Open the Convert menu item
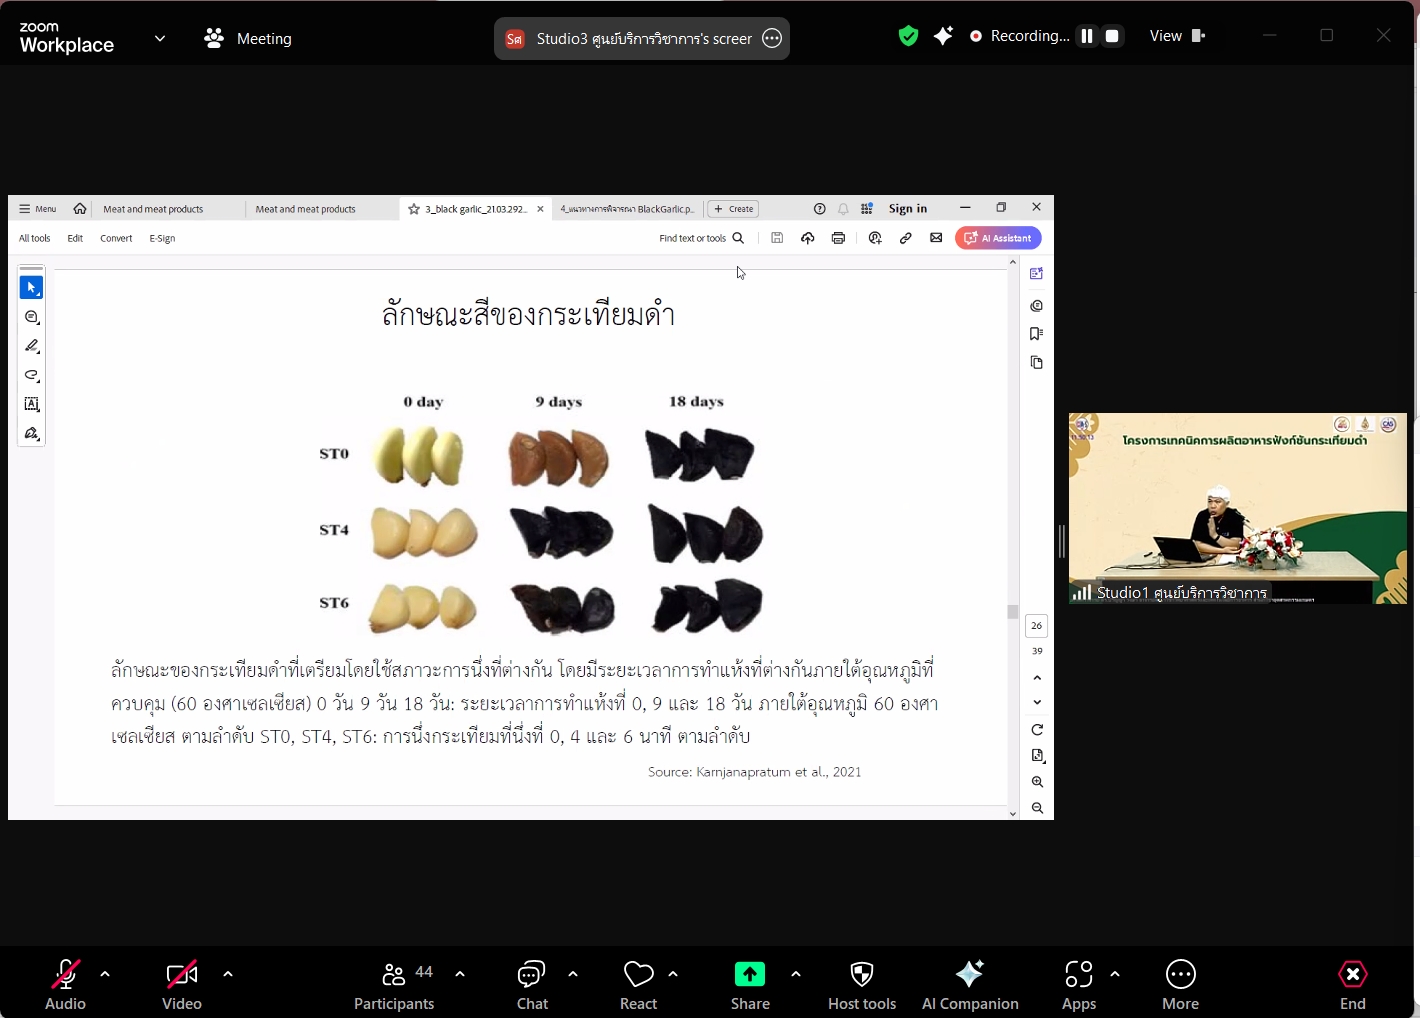 (116, 238)
